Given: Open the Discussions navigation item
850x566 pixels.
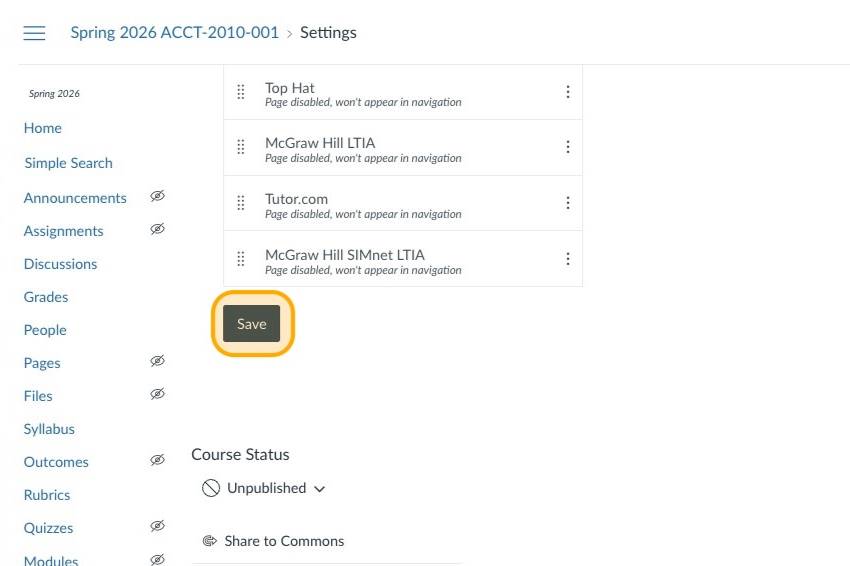Looking at the screenshot, I should click(60, 264).
